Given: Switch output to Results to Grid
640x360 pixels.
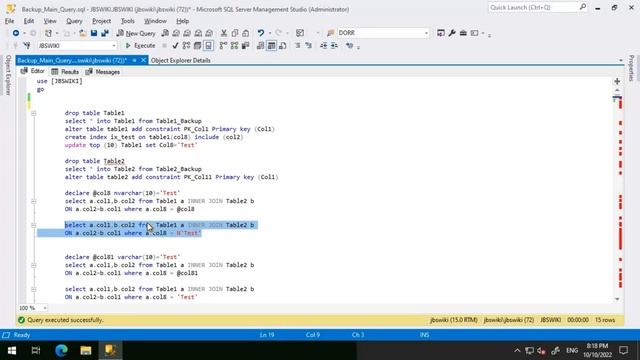Looking at the screenshot, I should (x=271, y=46).
